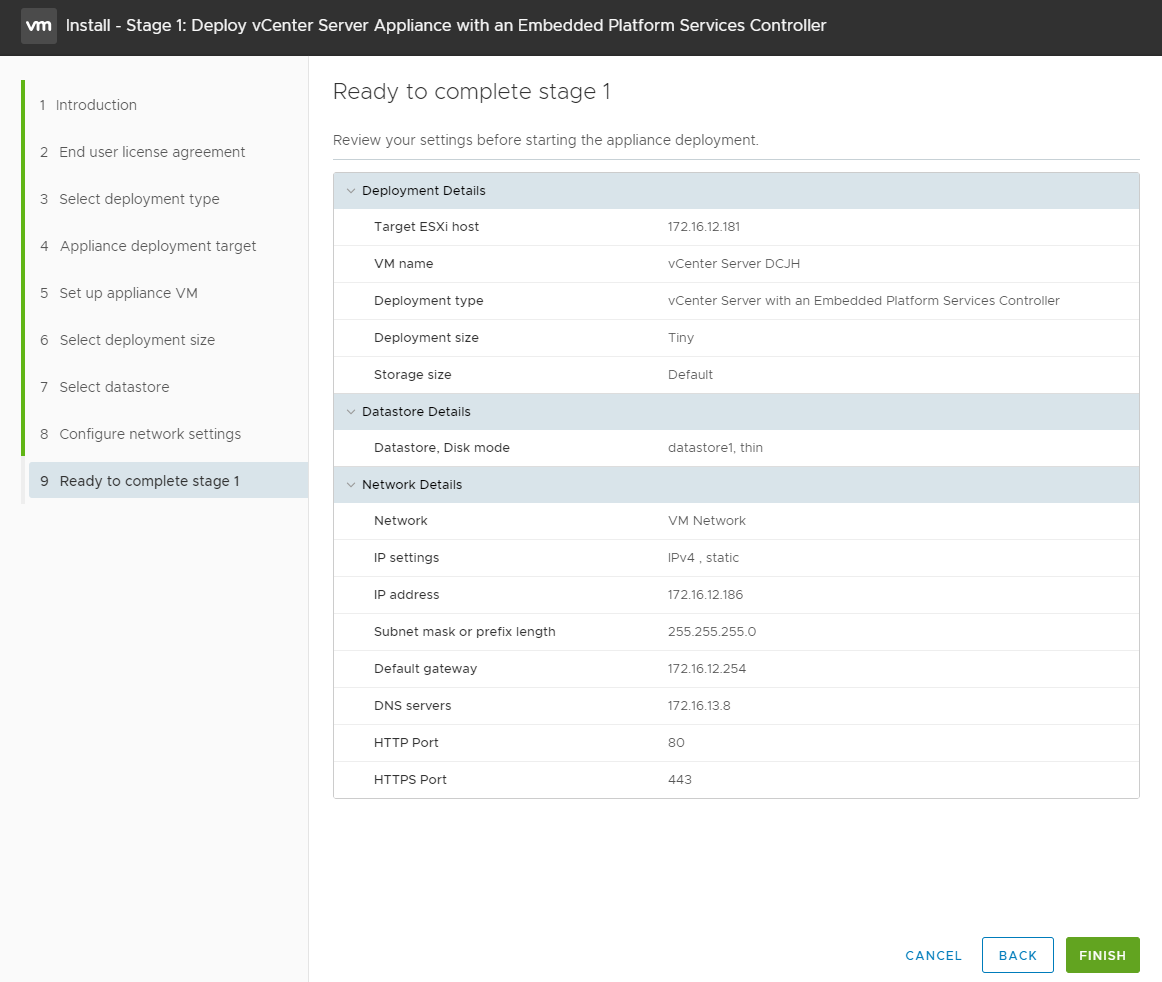Viewport: 1162px width, 982px height.
Task: Click the VM Network value
Action: tap(706, 521)
